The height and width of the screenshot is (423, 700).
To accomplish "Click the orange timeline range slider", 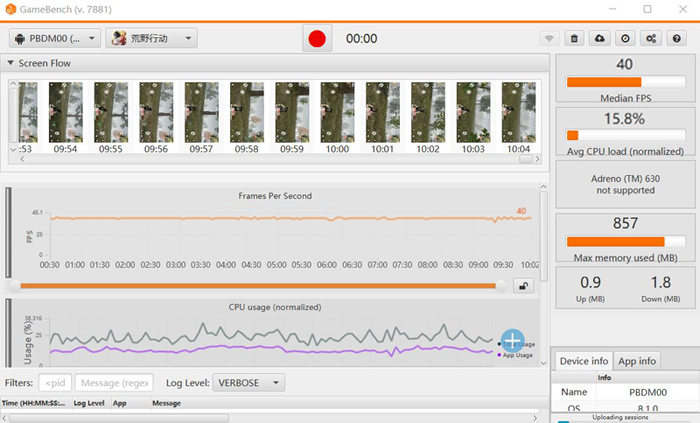I will coord(260,286).
